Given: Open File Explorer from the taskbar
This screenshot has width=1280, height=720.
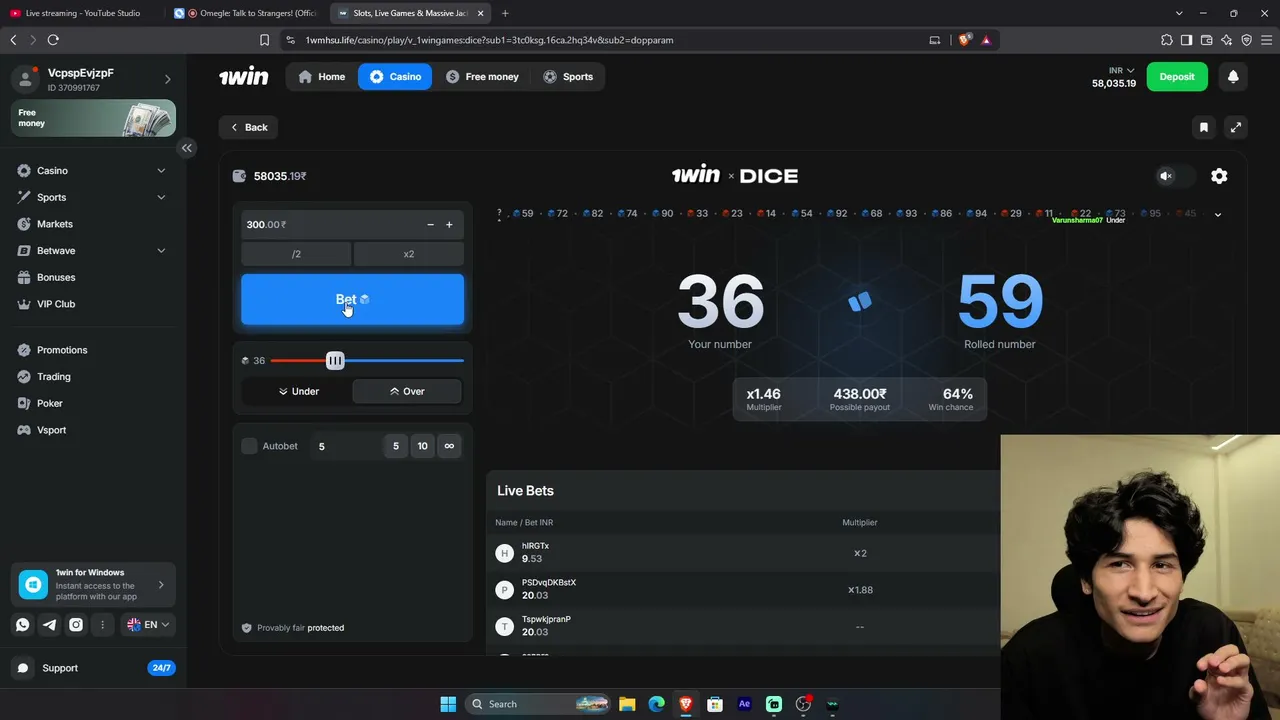Looking at the screenshot, I should pyautogui.click(x=627, y=704).
